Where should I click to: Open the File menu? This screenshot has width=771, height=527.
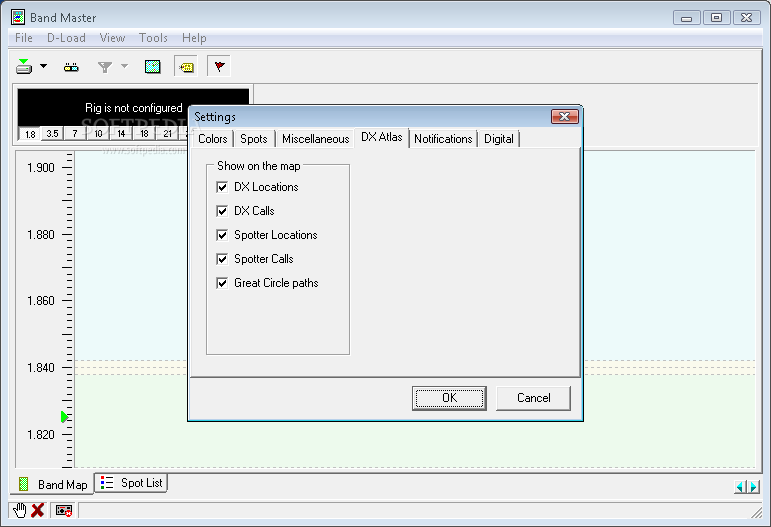click(24, 38)
